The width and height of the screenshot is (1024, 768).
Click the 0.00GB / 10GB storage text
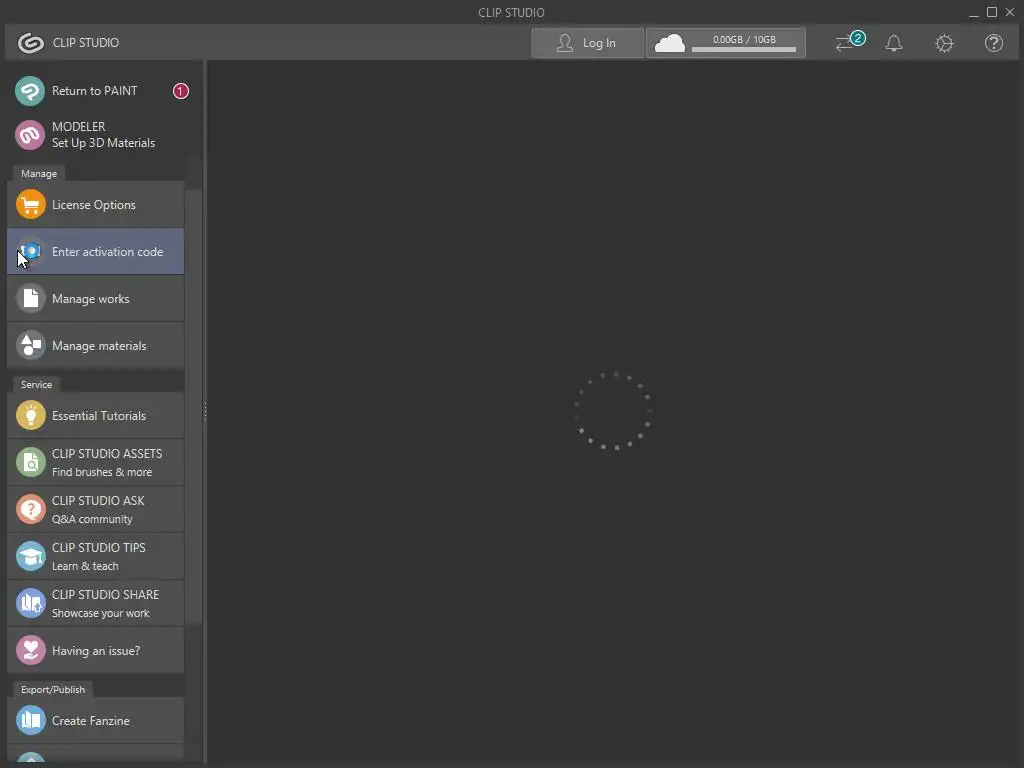[744, 40]
